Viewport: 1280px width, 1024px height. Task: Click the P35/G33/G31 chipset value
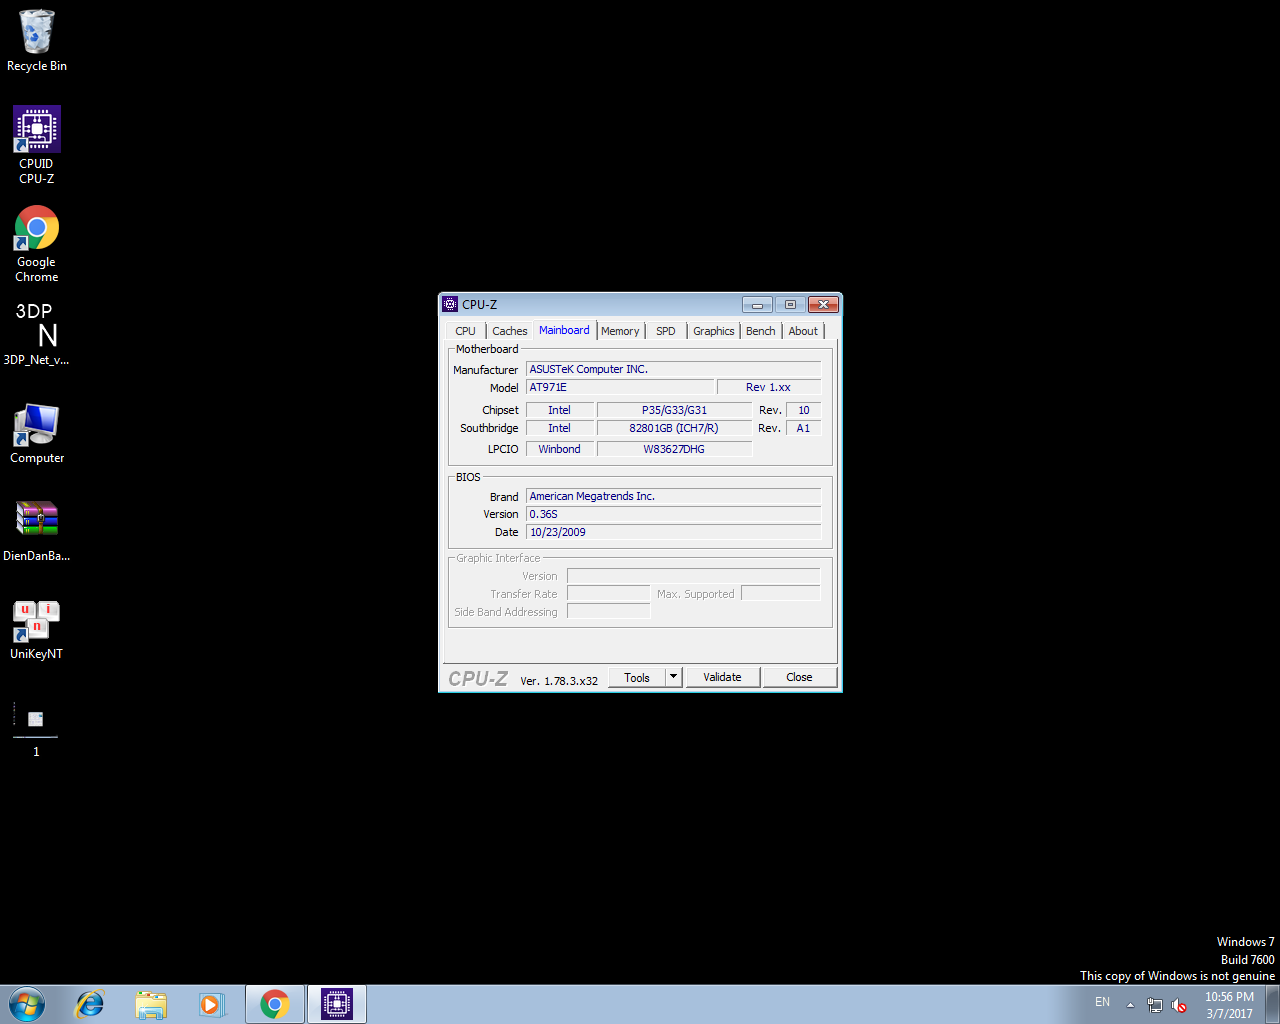pyautogui.click(x=674, y=410)
